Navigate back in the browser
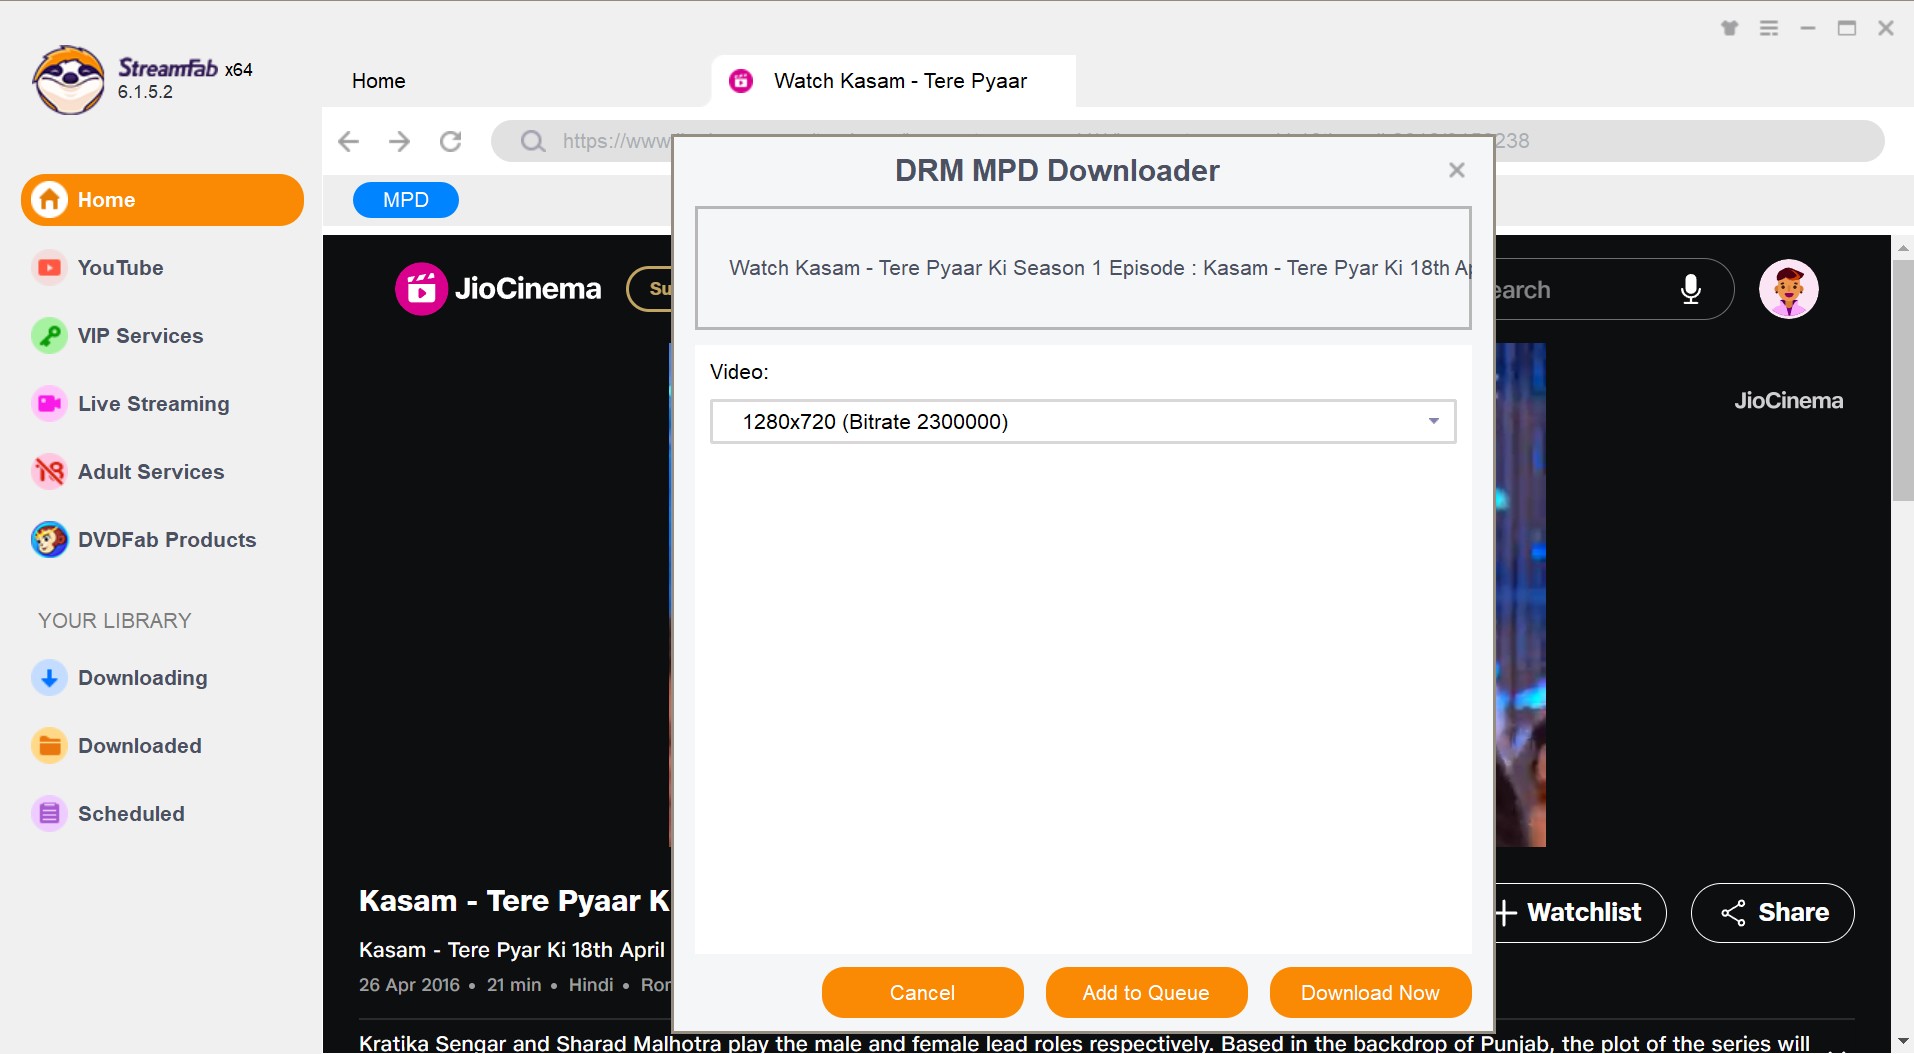 pyautogui.click(x=347, y=141)
